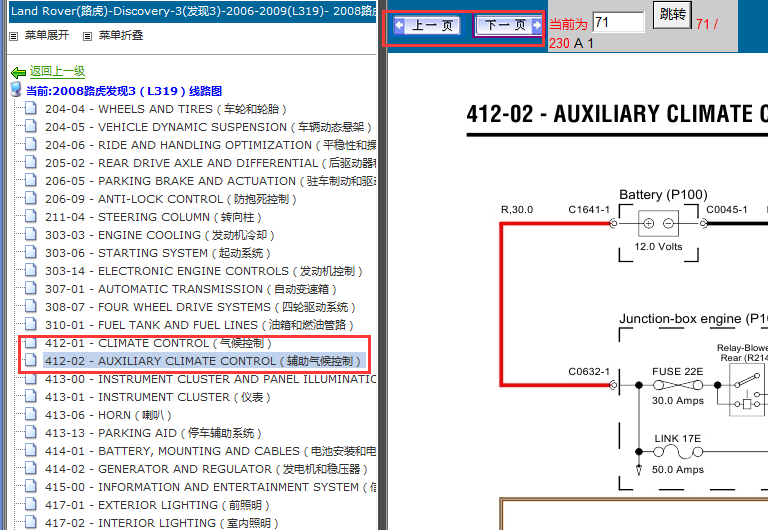Screen dimensions: 768x530
Task: Open 205-02 REAR DRIVE AXLE AND DIFFERENTIAL
Action: (210, 163)
